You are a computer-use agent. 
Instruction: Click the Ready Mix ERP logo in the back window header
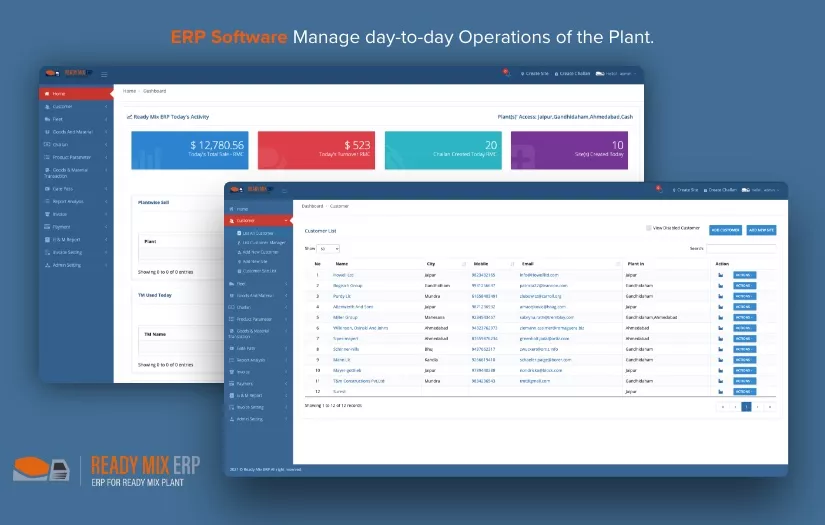pos(68,73)
